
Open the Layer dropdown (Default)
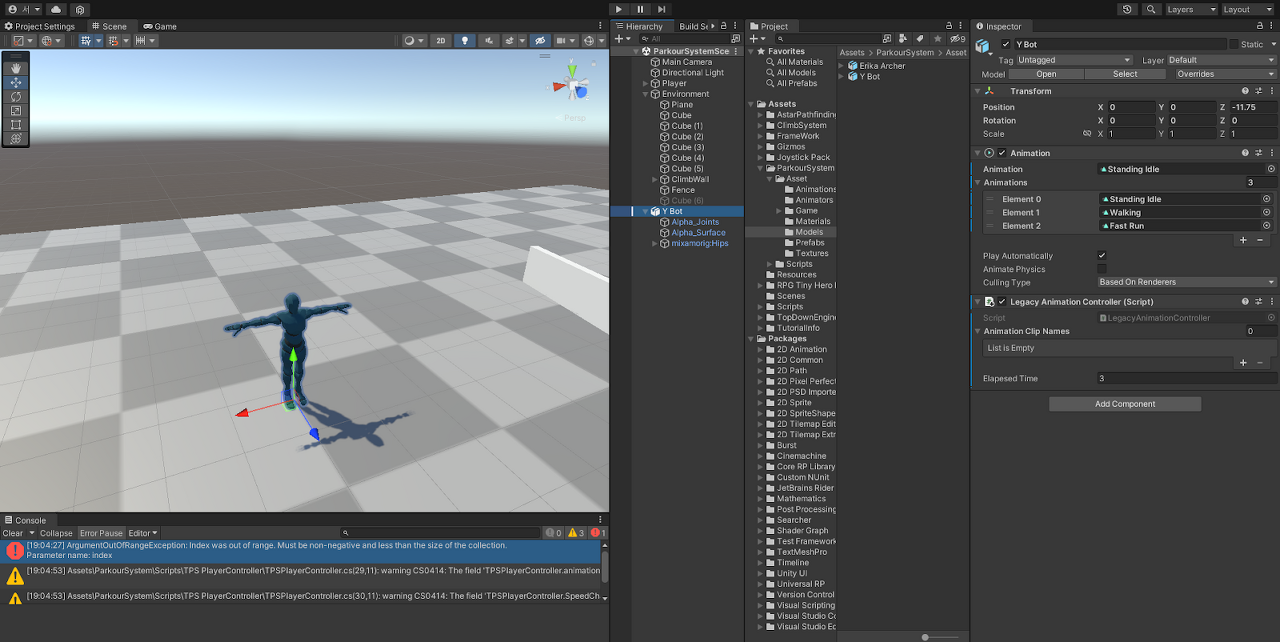click(x=1222, y=60)
